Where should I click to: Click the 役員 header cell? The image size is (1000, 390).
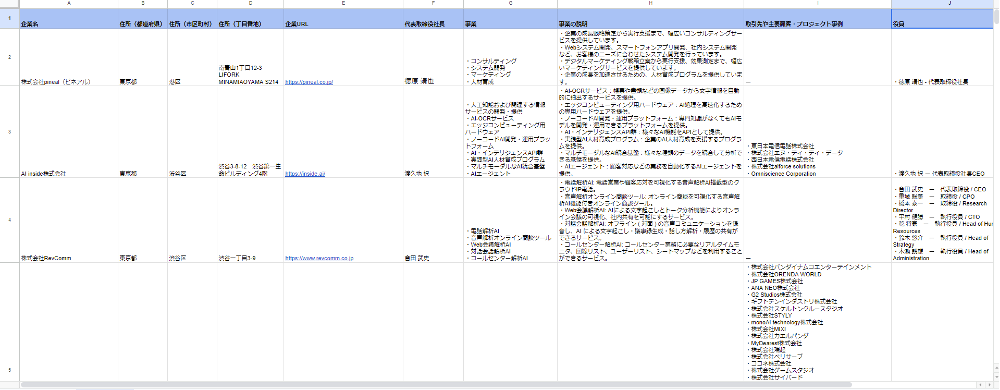click(943, 18)
